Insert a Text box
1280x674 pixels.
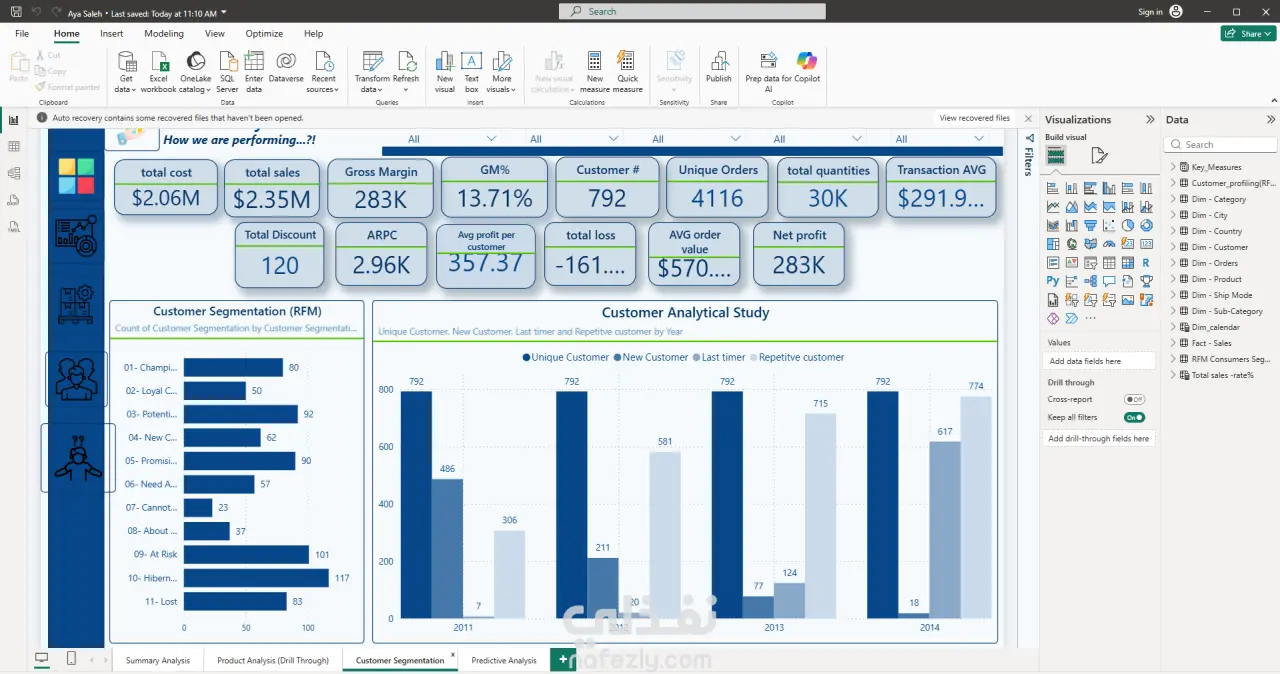471,71
